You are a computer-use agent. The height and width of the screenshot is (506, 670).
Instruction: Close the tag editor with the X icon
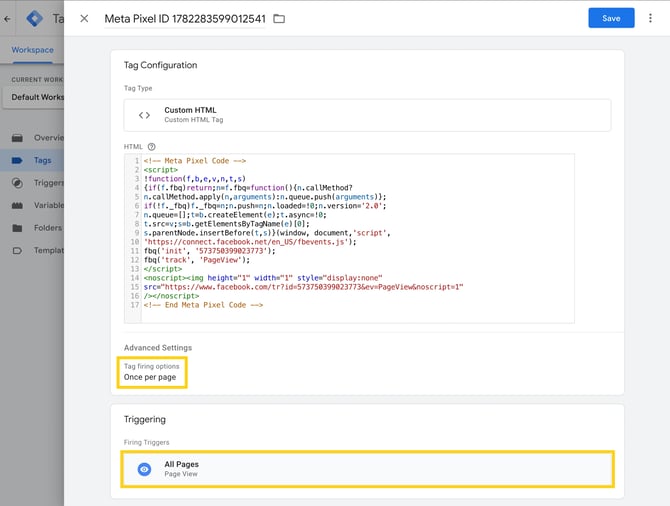[x=84, y=18]
